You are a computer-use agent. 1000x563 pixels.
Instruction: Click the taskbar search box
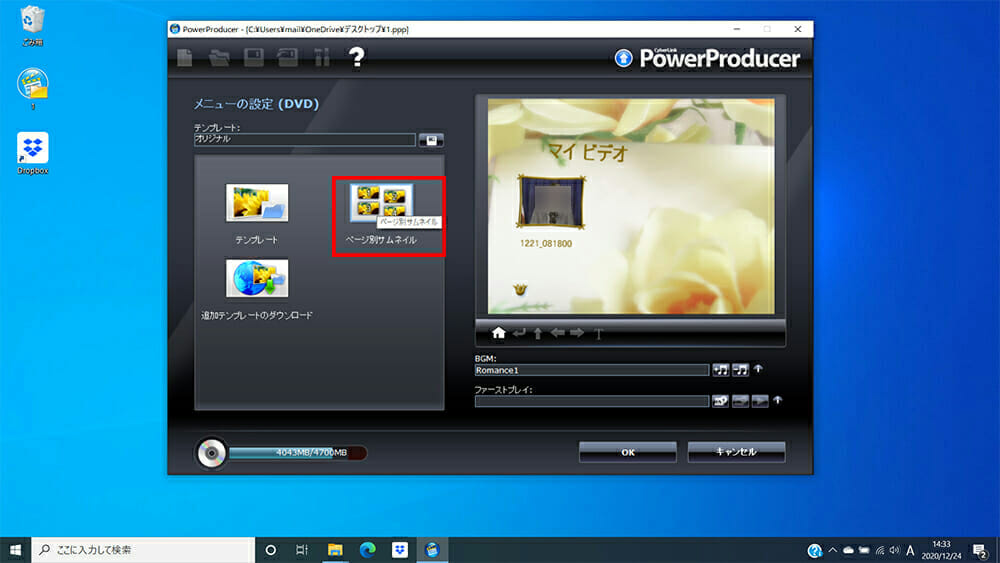[143, 550]
